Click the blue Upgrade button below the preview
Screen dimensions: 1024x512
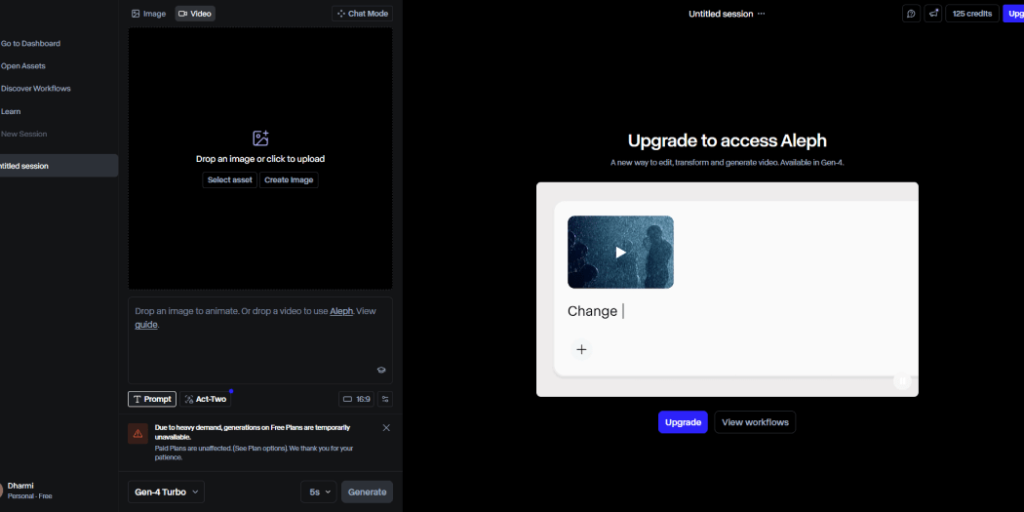(682, 422)
